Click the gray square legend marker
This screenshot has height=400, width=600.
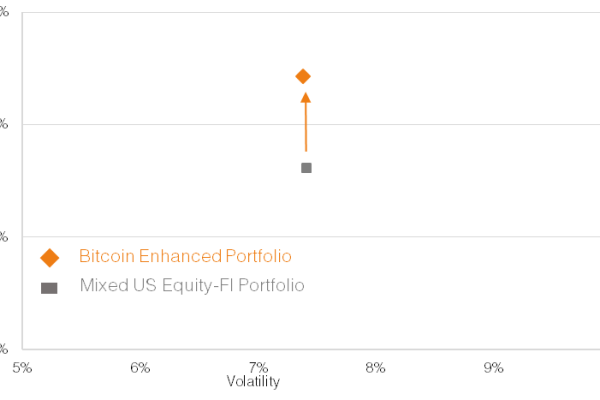point(49,287)
